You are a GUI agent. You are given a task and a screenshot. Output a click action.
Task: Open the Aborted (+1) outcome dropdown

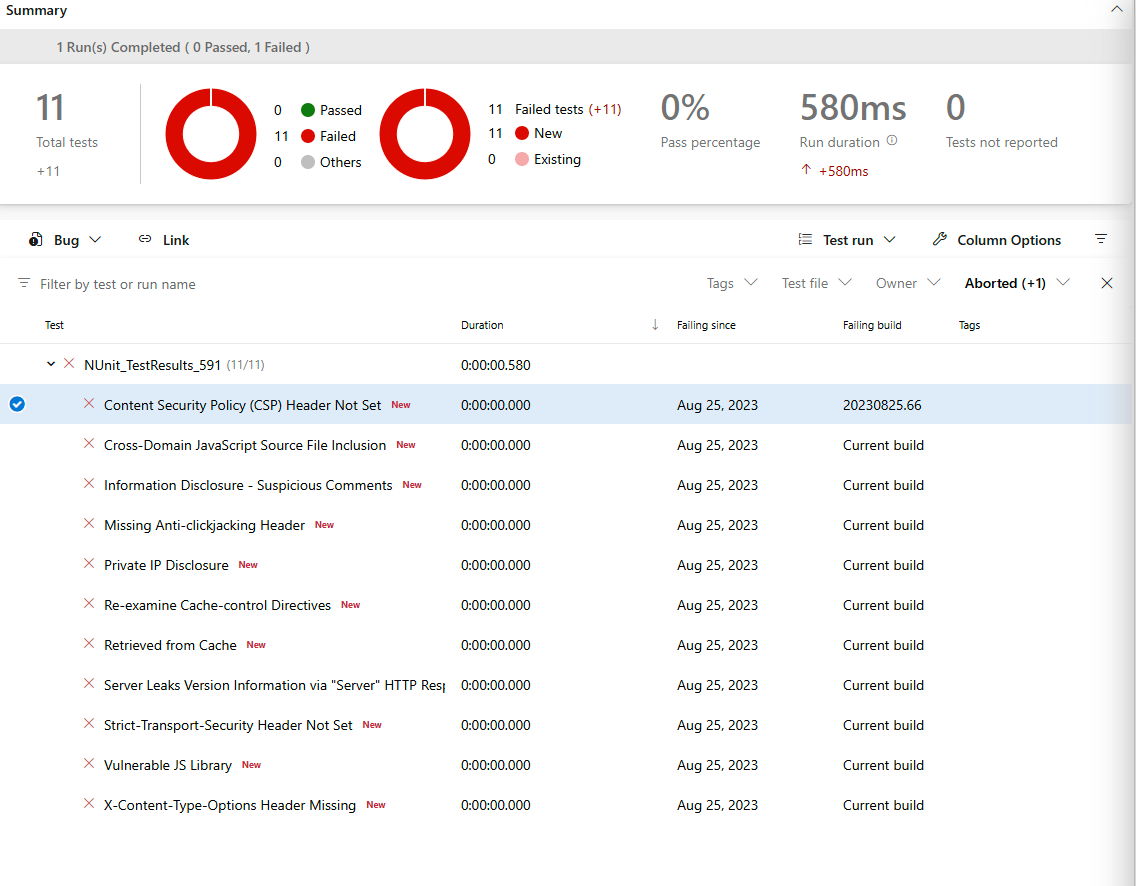tap(1016, 283)
